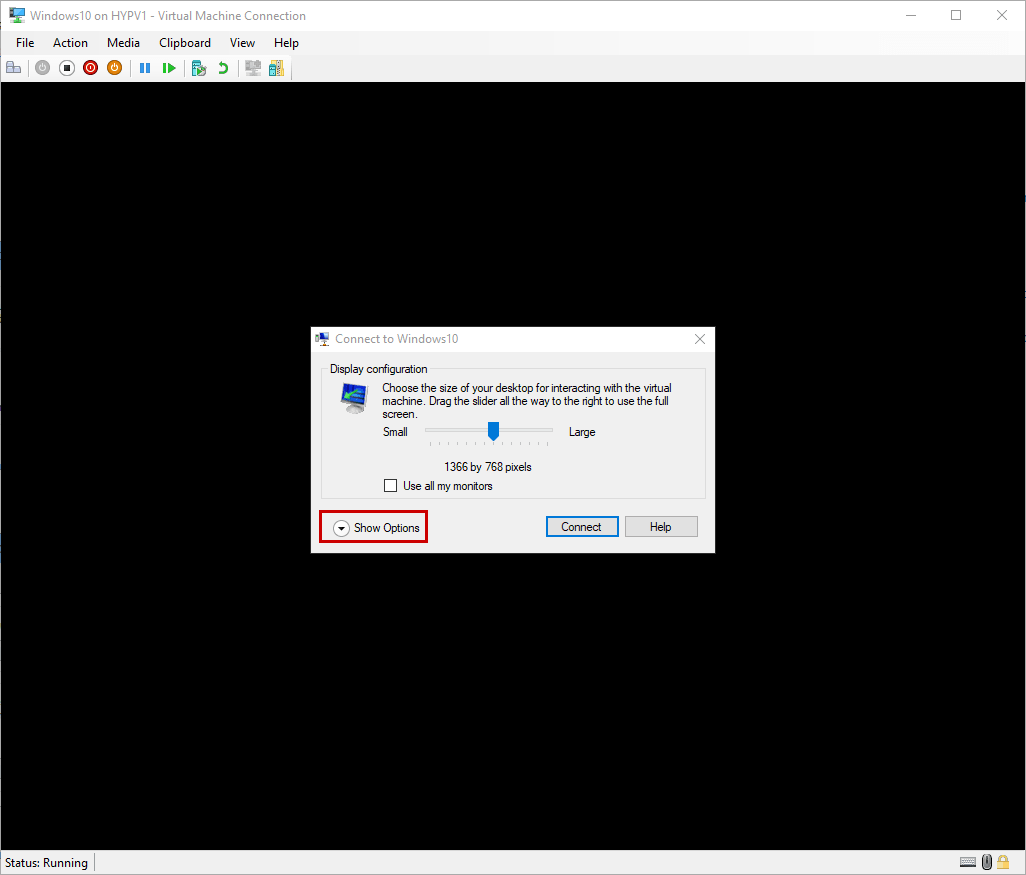
Task: Click the monitor icon in Display configuration
Action: pyautogui.click(x=355, y=398)
